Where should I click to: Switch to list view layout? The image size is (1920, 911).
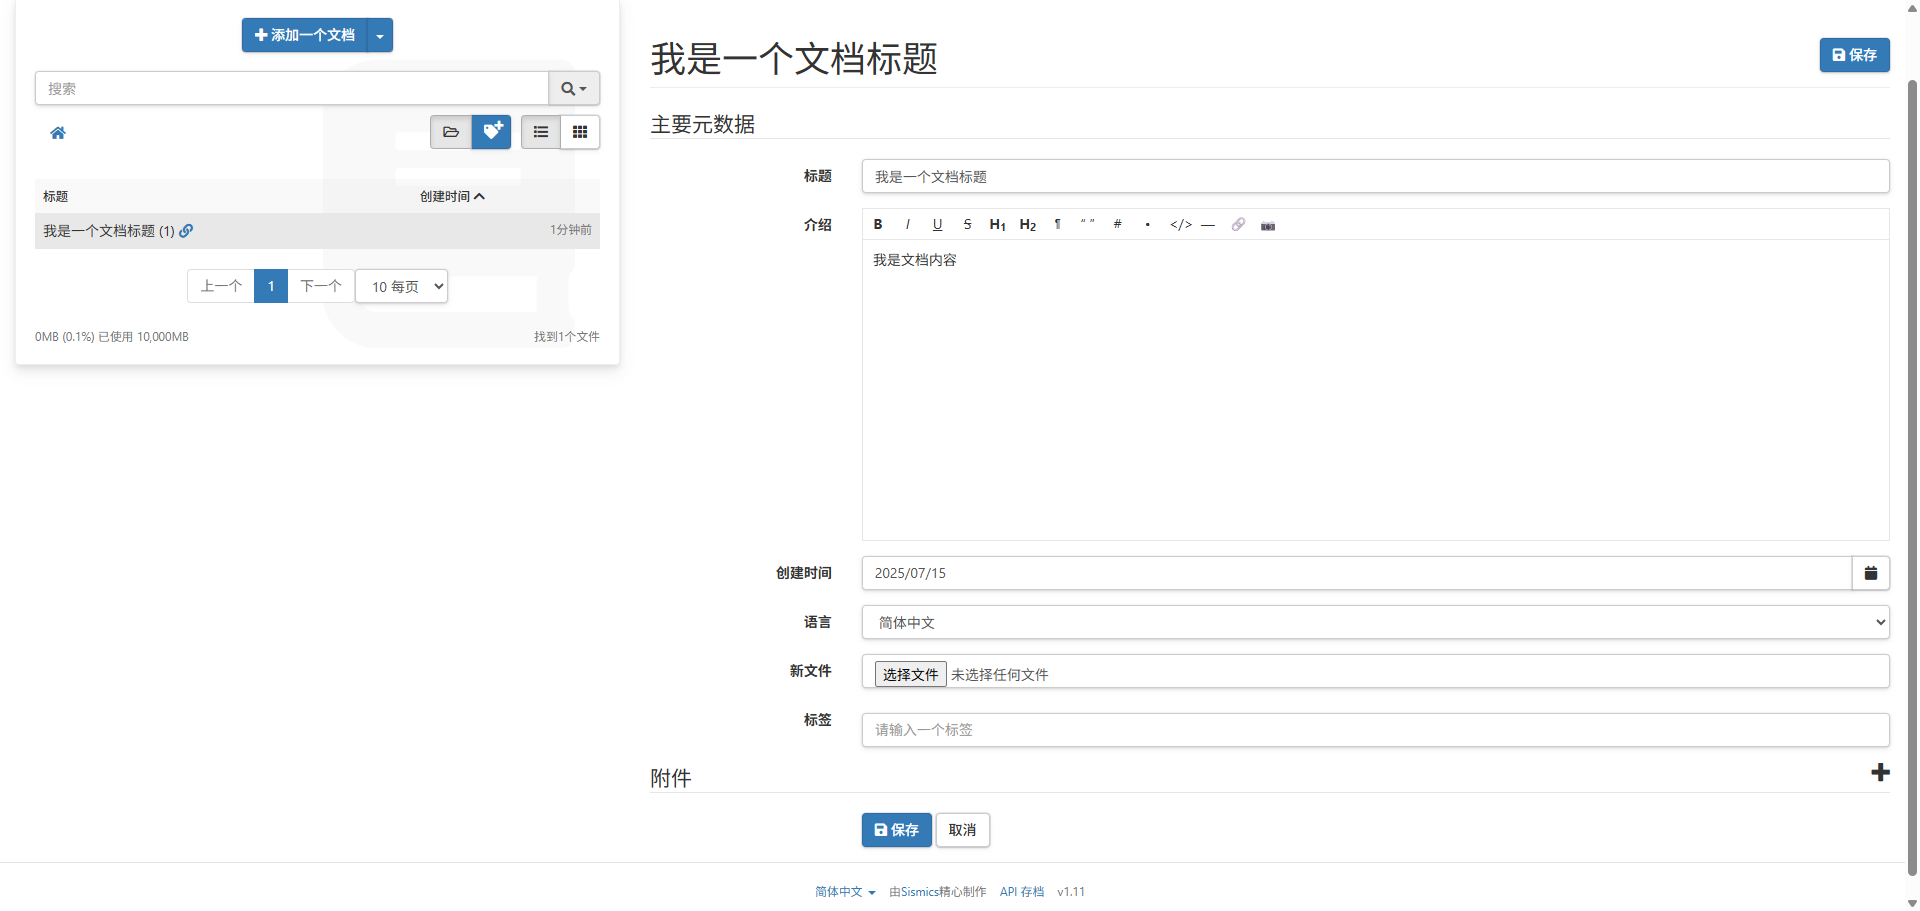coord(541,132)
